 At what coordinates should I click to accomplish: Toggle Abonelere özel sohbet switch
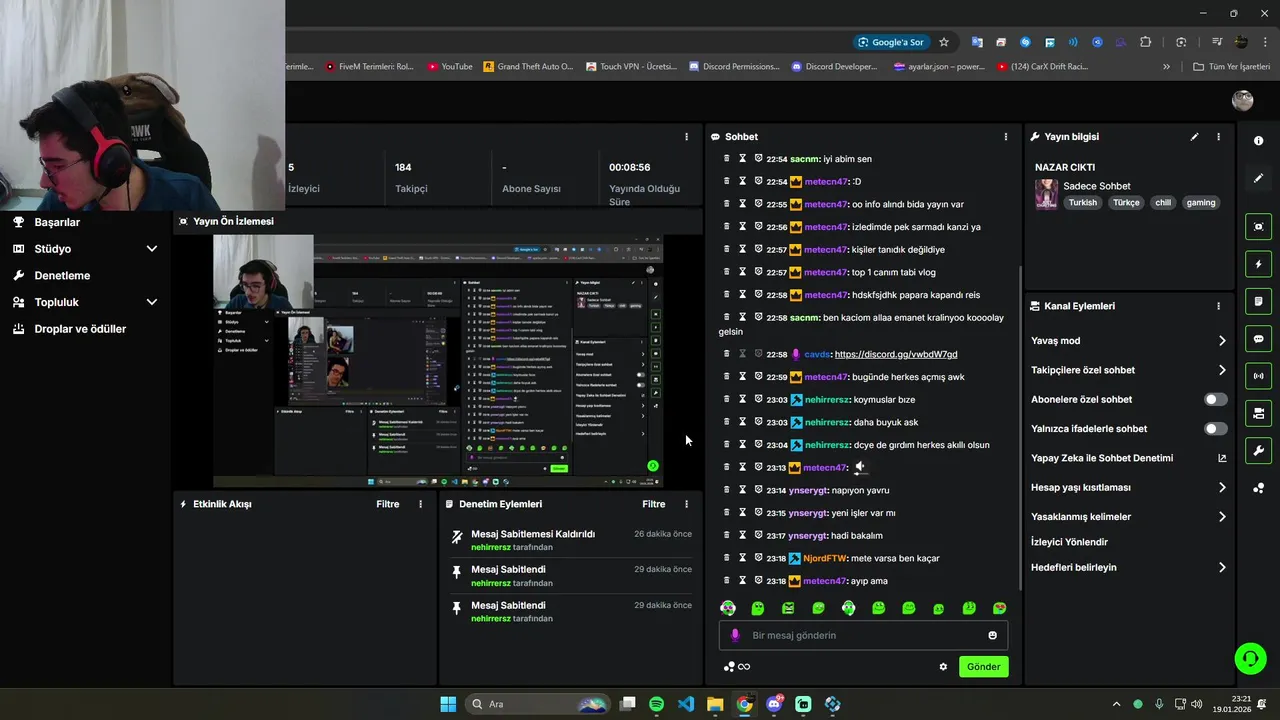[1215, 399]
